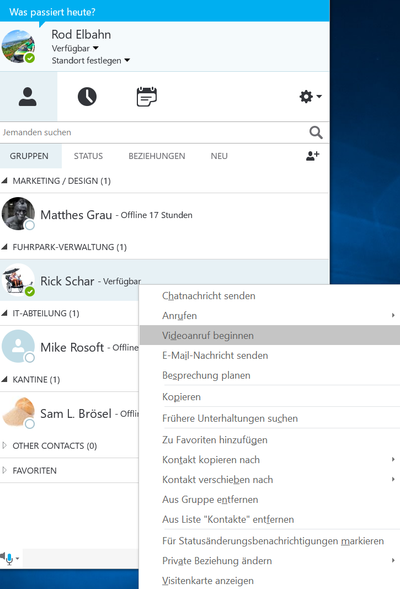Select the Mike Rosoft contact name
The width and height of the screenshot is (400, 589).
pyautogui.click(x=72, y=347)
